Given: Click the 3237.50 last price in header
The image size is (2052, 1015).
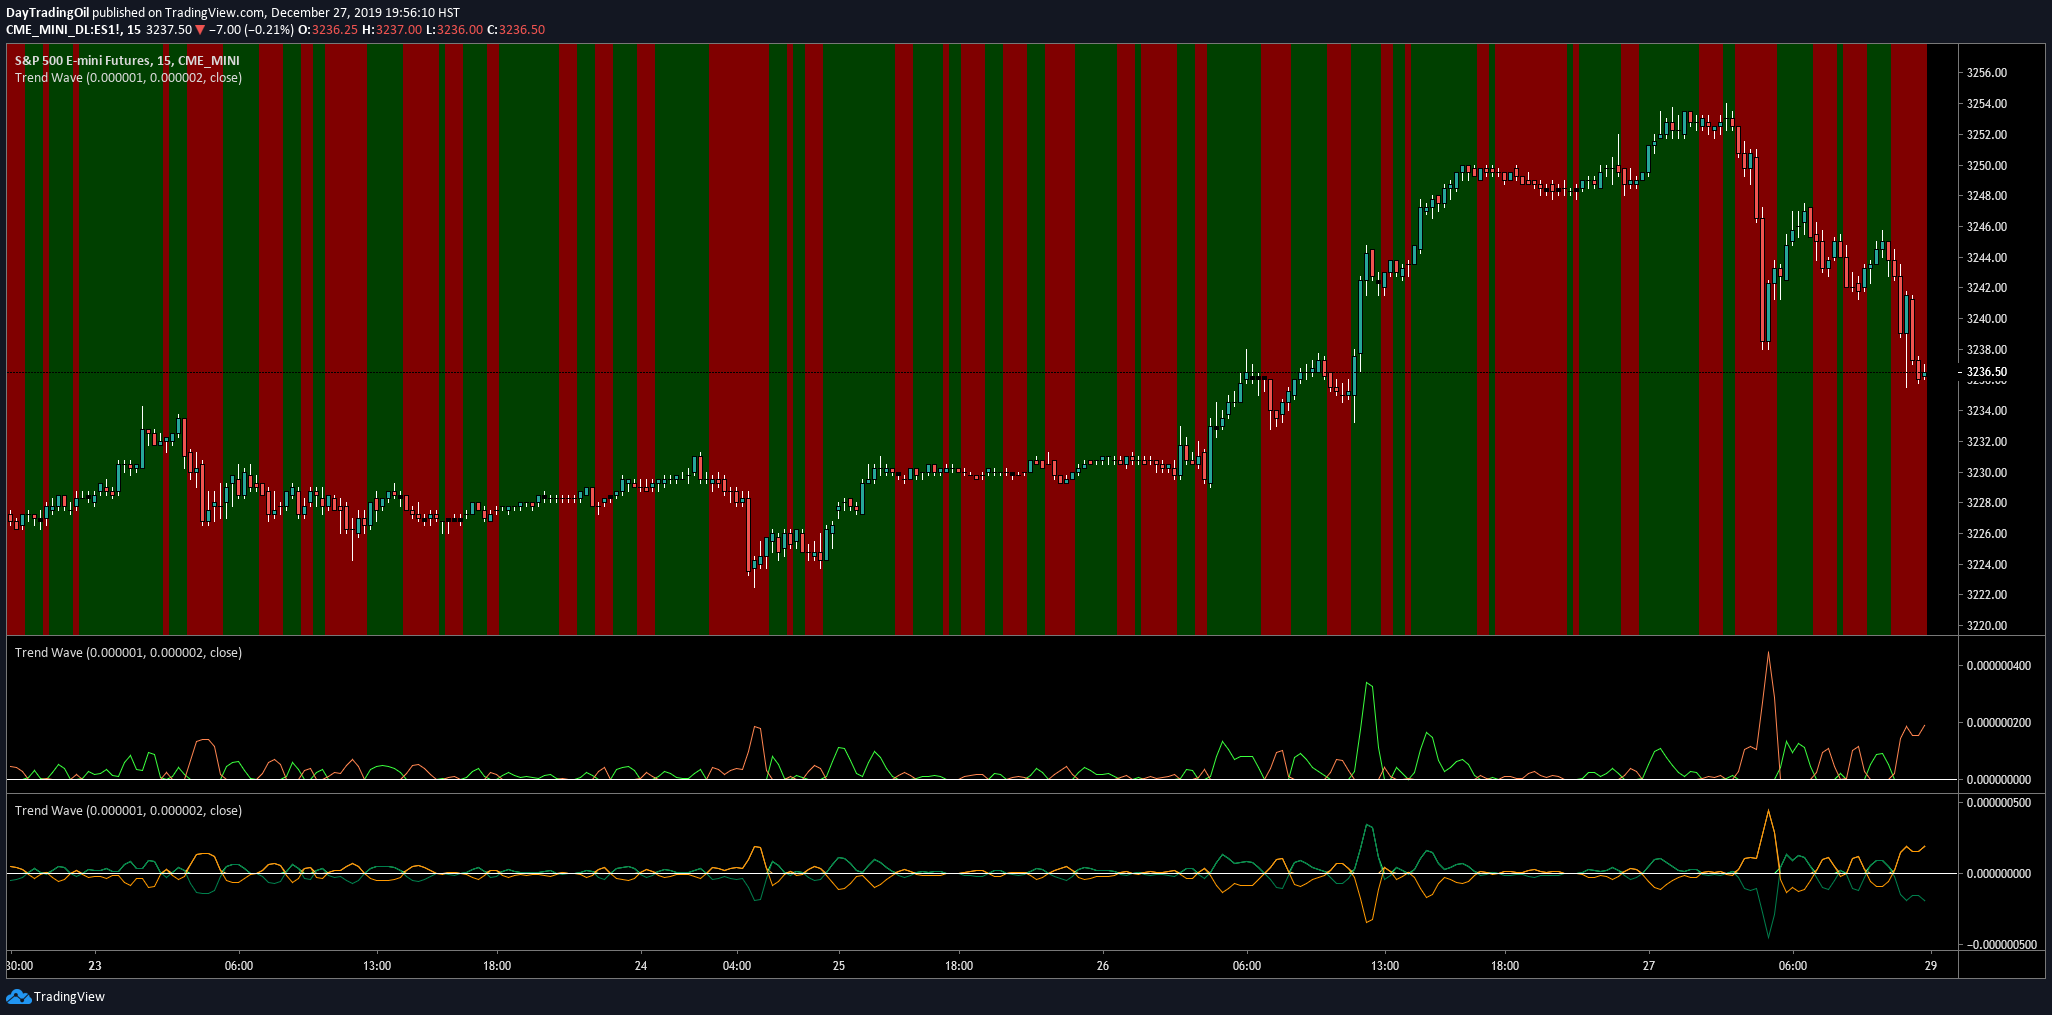Looking at the screenshot, I should point(168,30).
